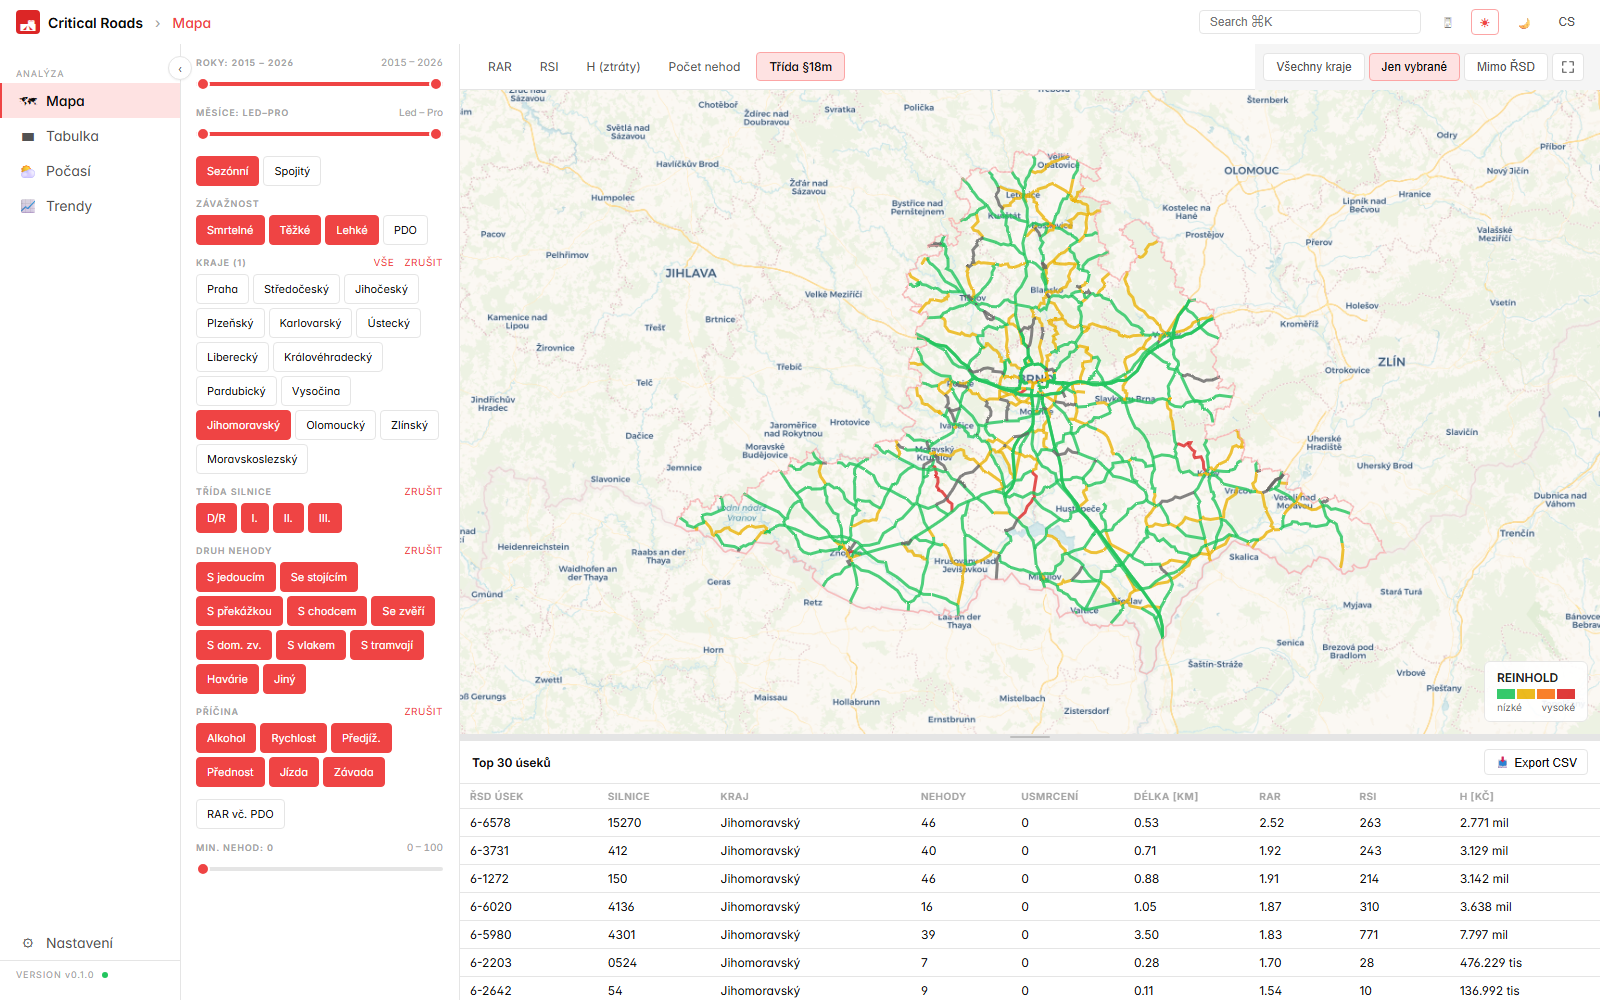Open the Počasí weather view

(x=68, y=171)
